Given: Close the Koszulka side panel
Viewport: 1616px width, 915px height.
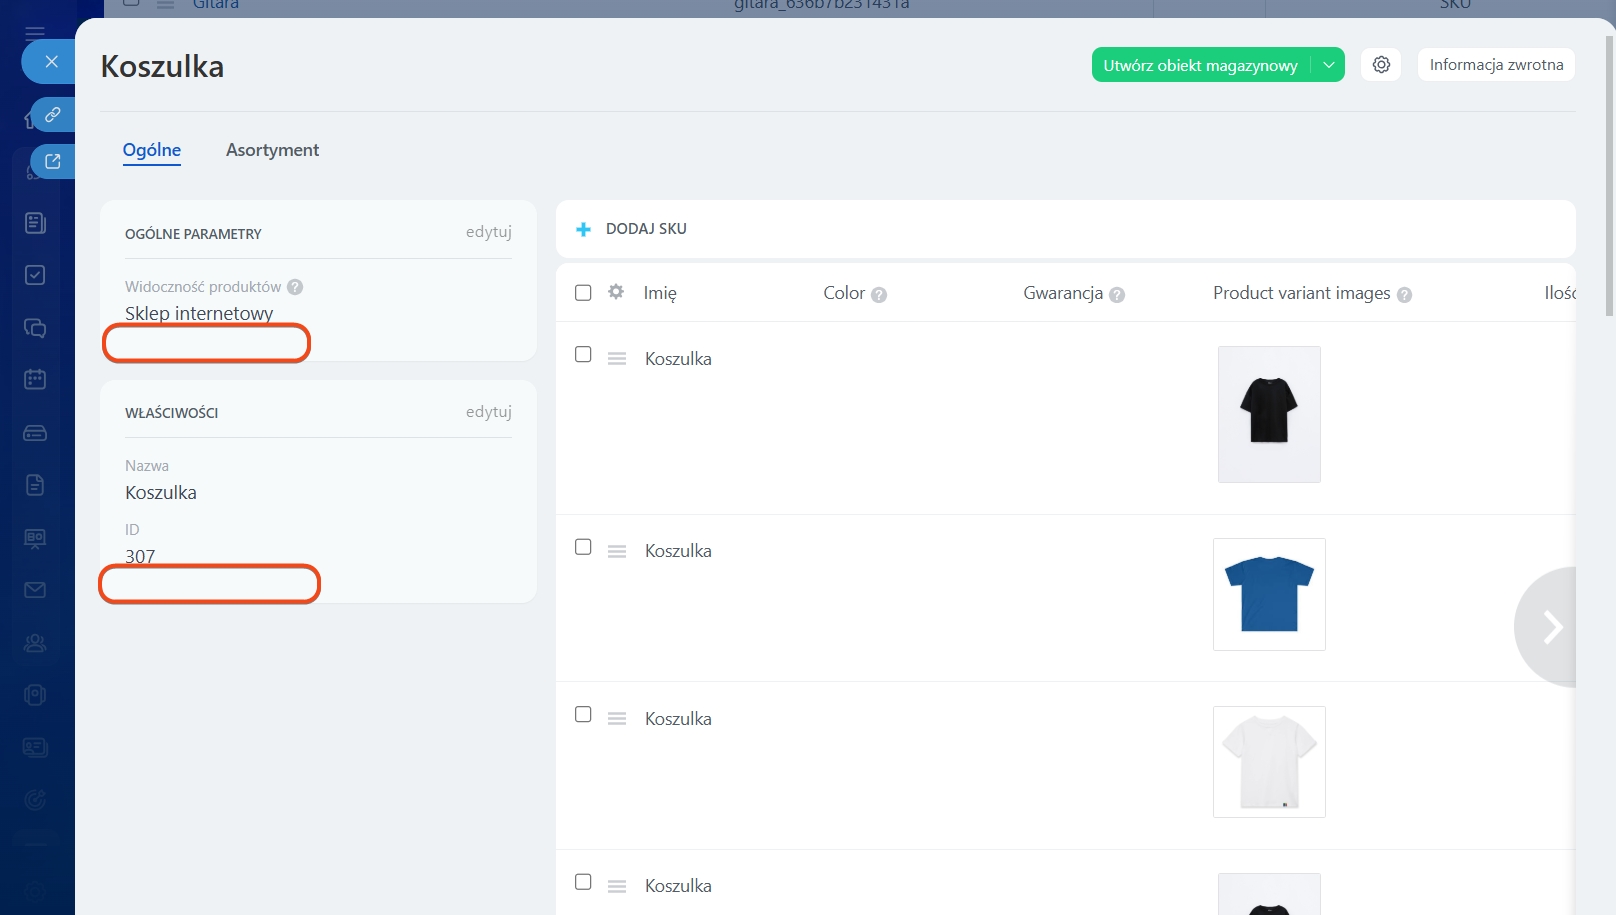Looking at the screenshot, I should [52, 62].
